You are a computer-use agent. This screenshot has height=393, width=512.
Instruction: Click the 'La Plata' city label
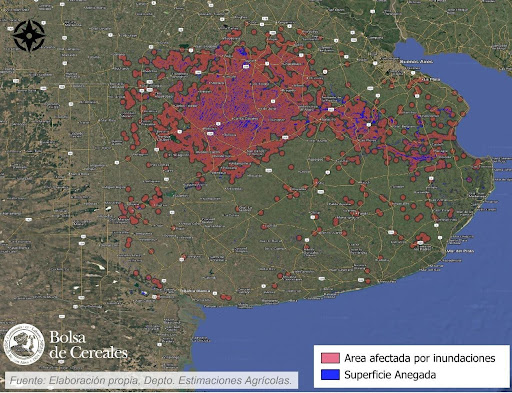(431, 79)
